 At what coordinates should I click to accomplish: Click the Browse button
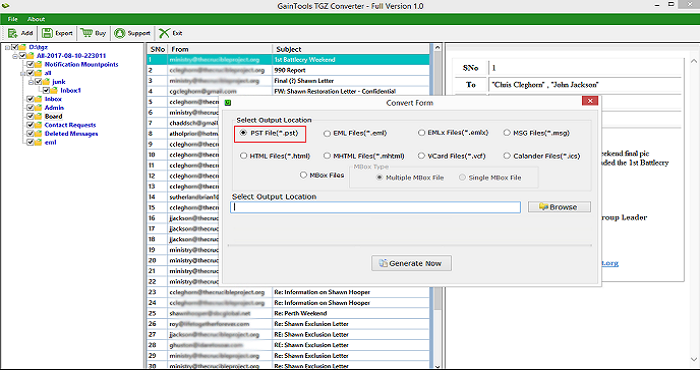point(559,207)
